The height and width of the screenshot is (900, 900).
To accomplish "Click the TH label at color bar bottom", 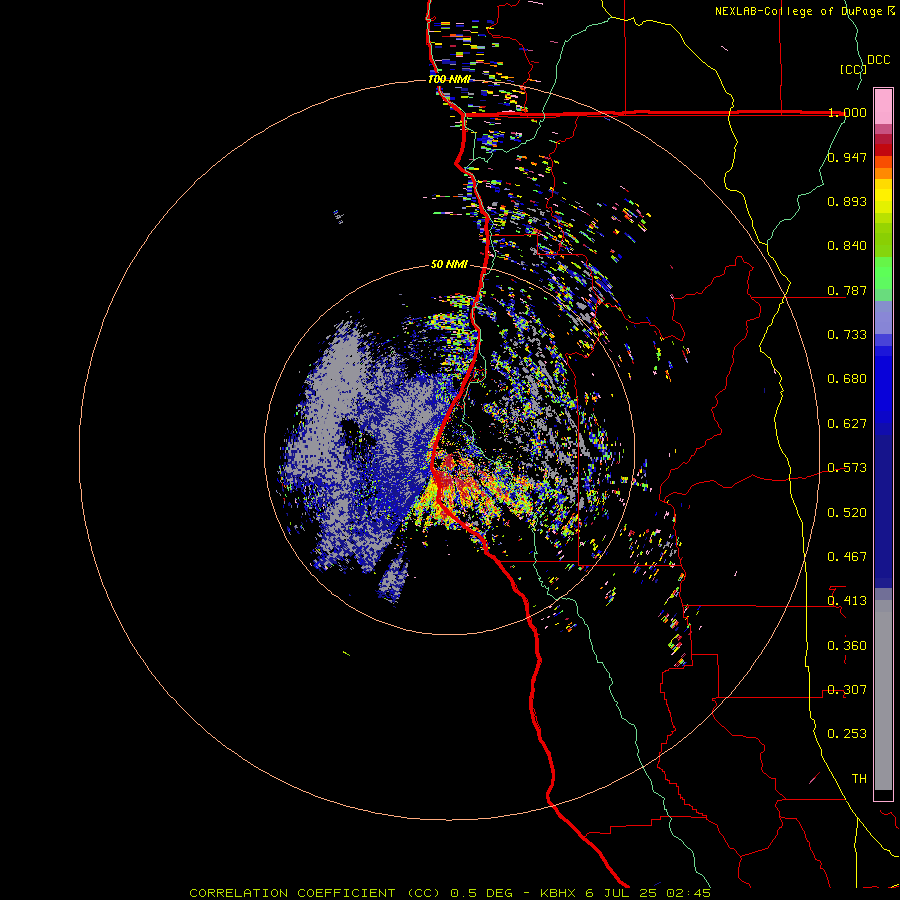I will pos(859,779).
